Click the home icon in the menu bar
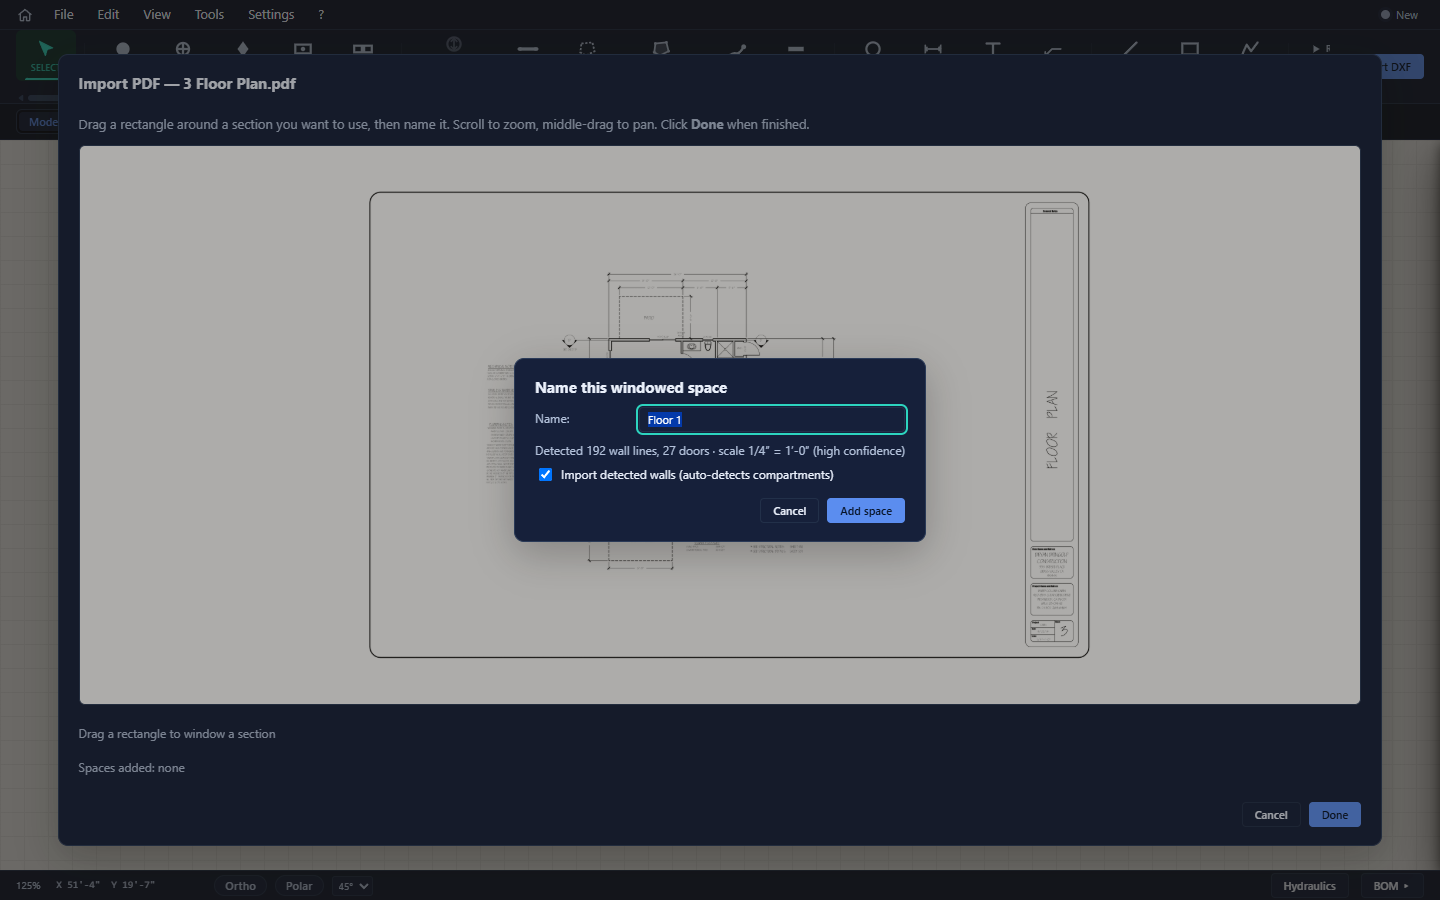The width and height of the screenshot is (1440, 900). coord(25,15)
